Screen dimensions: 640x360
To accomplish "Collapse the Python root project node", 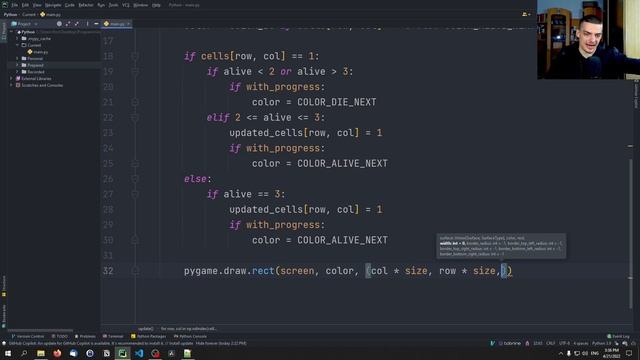I will pyautogui.click(x=12, y=32).
